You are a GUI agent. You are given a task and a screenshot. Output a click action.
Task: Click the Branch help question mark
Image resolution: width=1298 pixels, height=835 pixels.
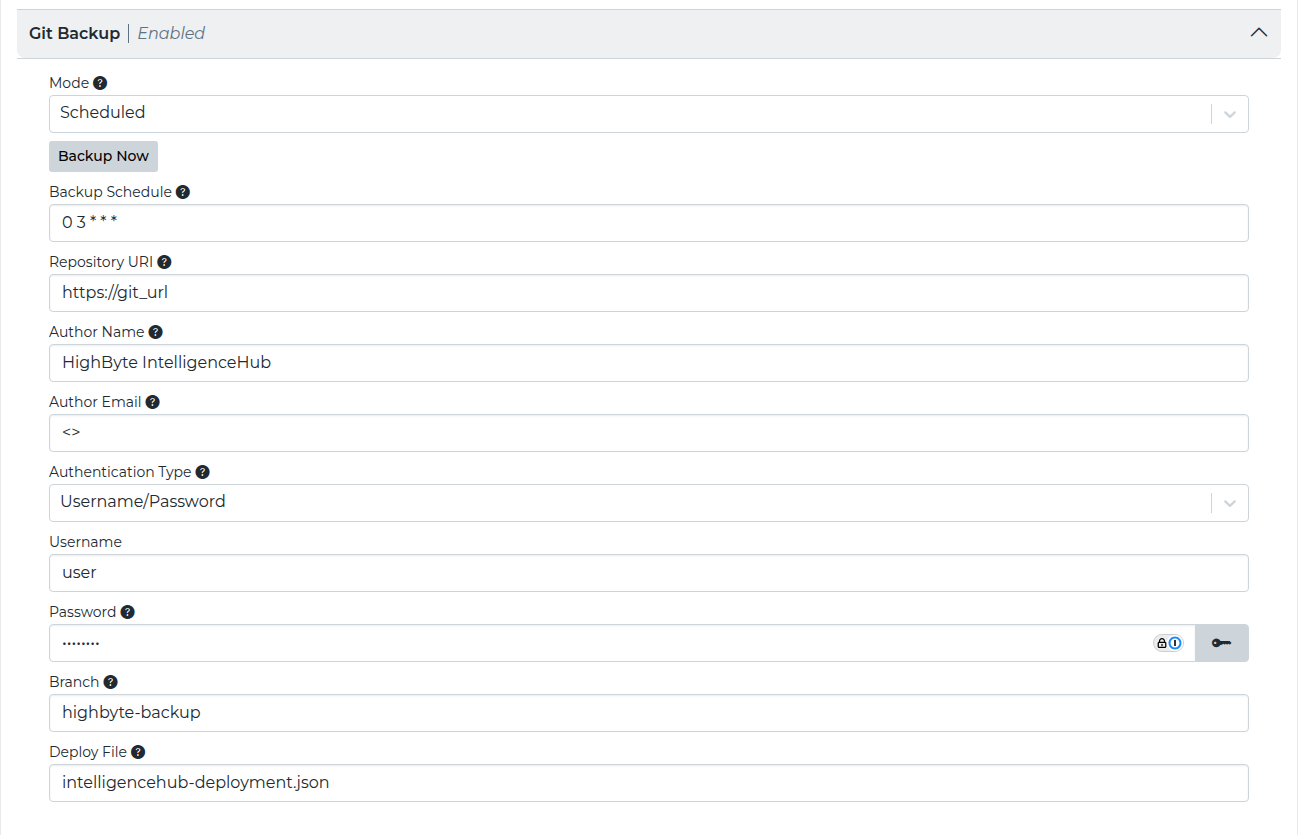click(110, 681)
